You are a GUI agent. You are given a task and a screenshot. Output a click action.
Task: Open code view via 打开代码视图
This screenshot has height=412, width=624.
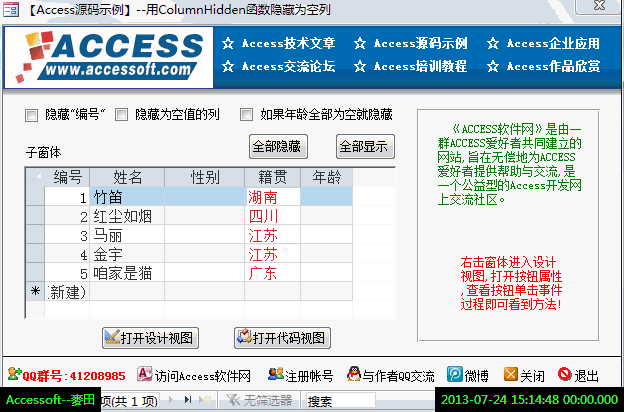282,338
